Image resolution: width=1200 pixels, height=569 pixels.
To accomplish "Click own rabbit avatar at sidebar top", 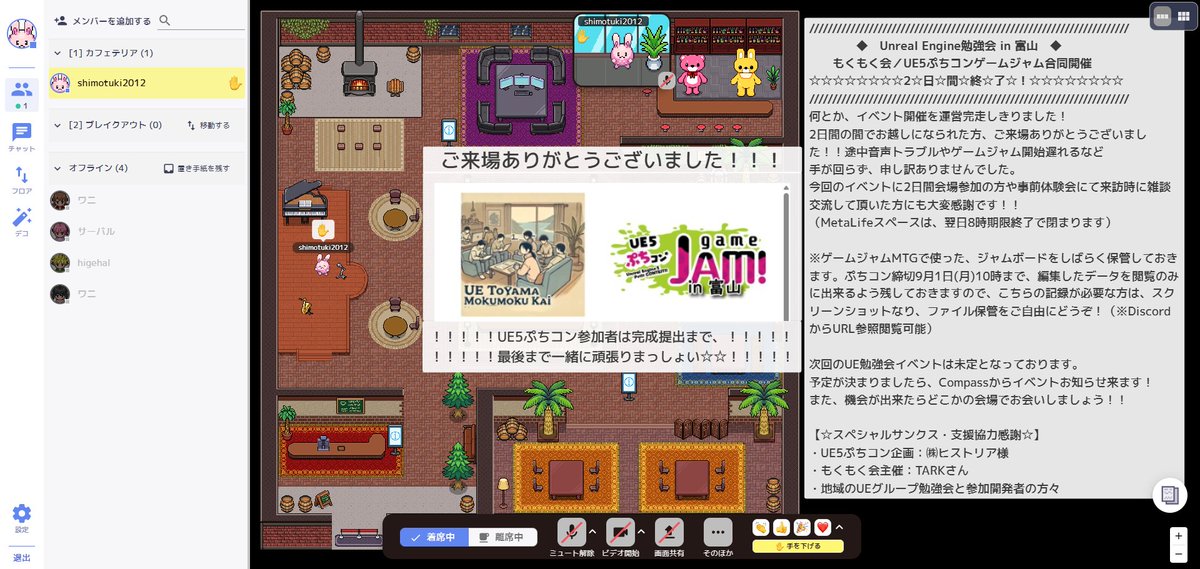I will pyautogui.click(x=21, y=34).
